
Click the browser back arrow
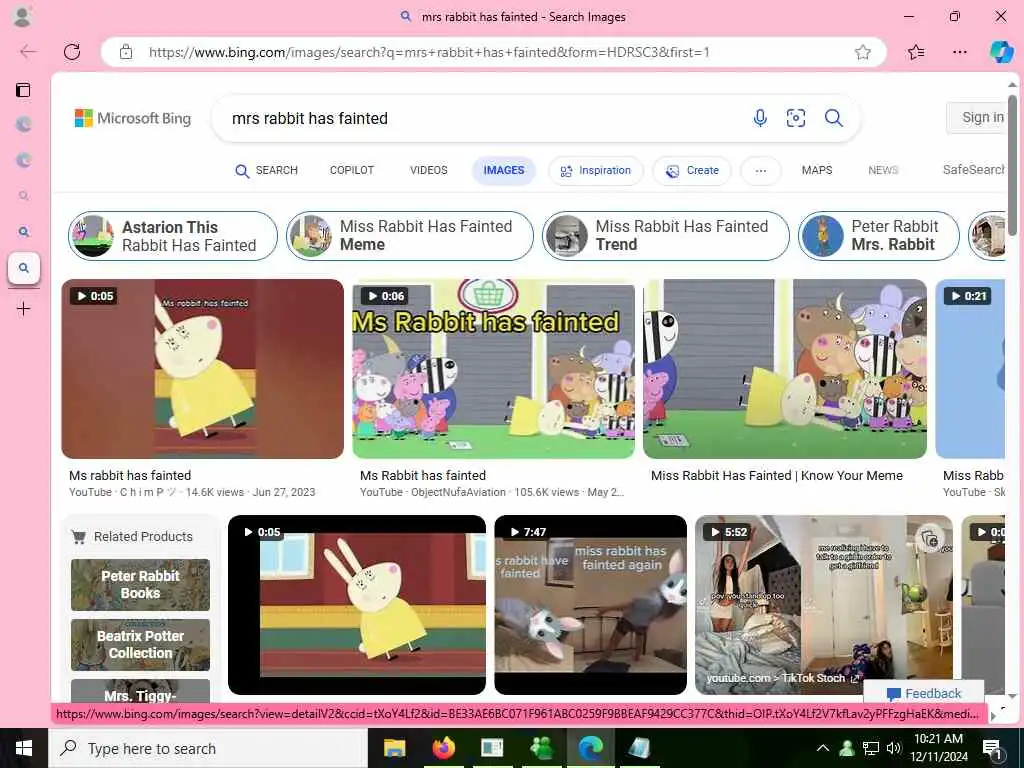tap(28, 52)
